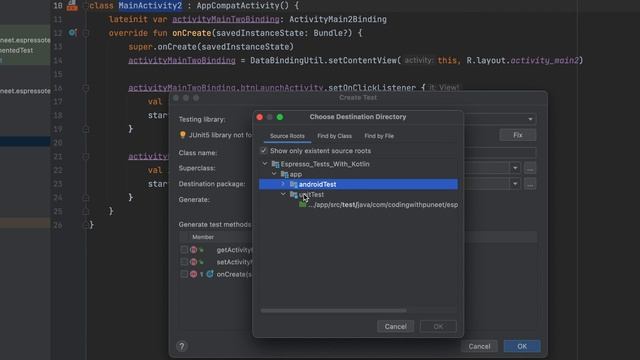Click MainActivity2 class name in editor
The image size is (640, 360).
coord(150,6)
